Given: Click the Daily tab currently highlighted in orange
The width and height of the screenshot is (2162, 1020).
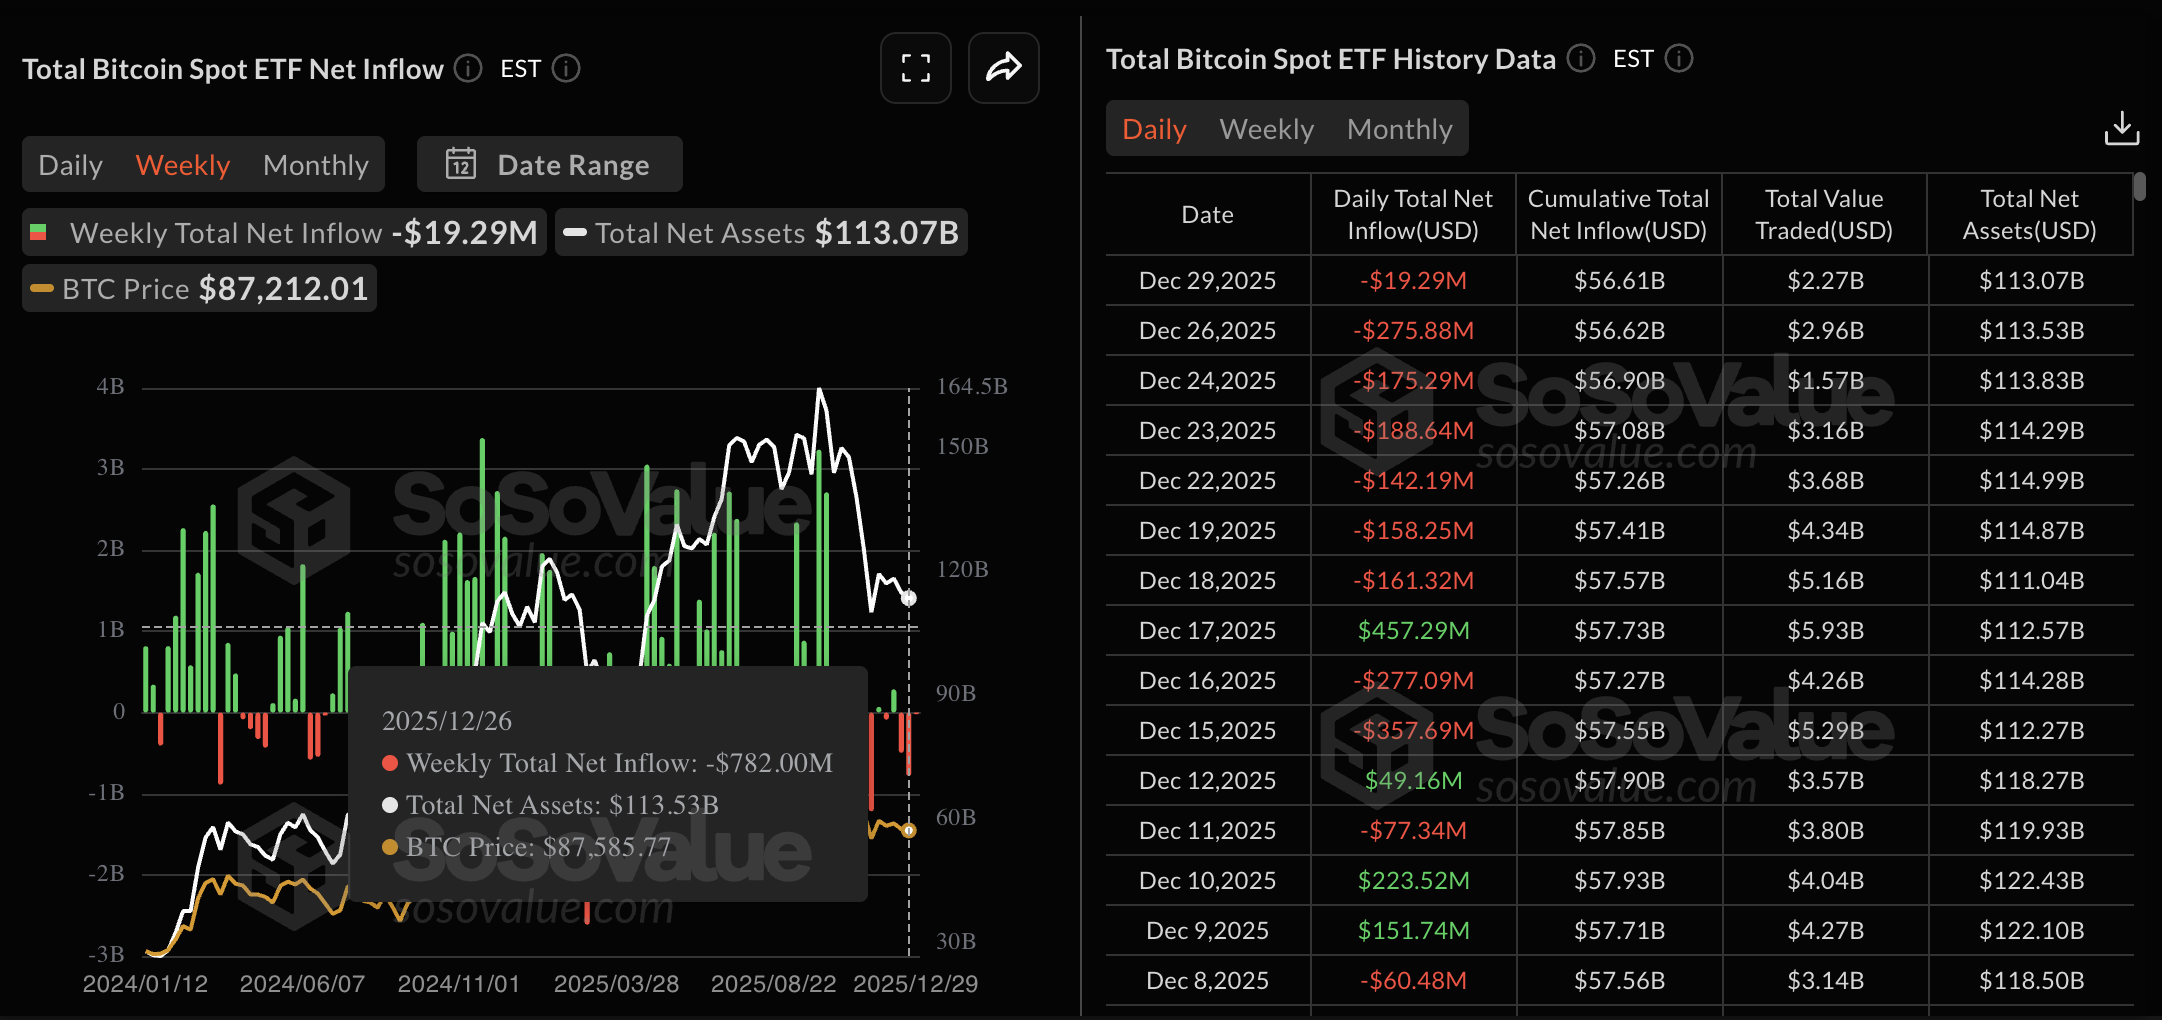Looking at the screenshot, I should (x=1153, y=128).
